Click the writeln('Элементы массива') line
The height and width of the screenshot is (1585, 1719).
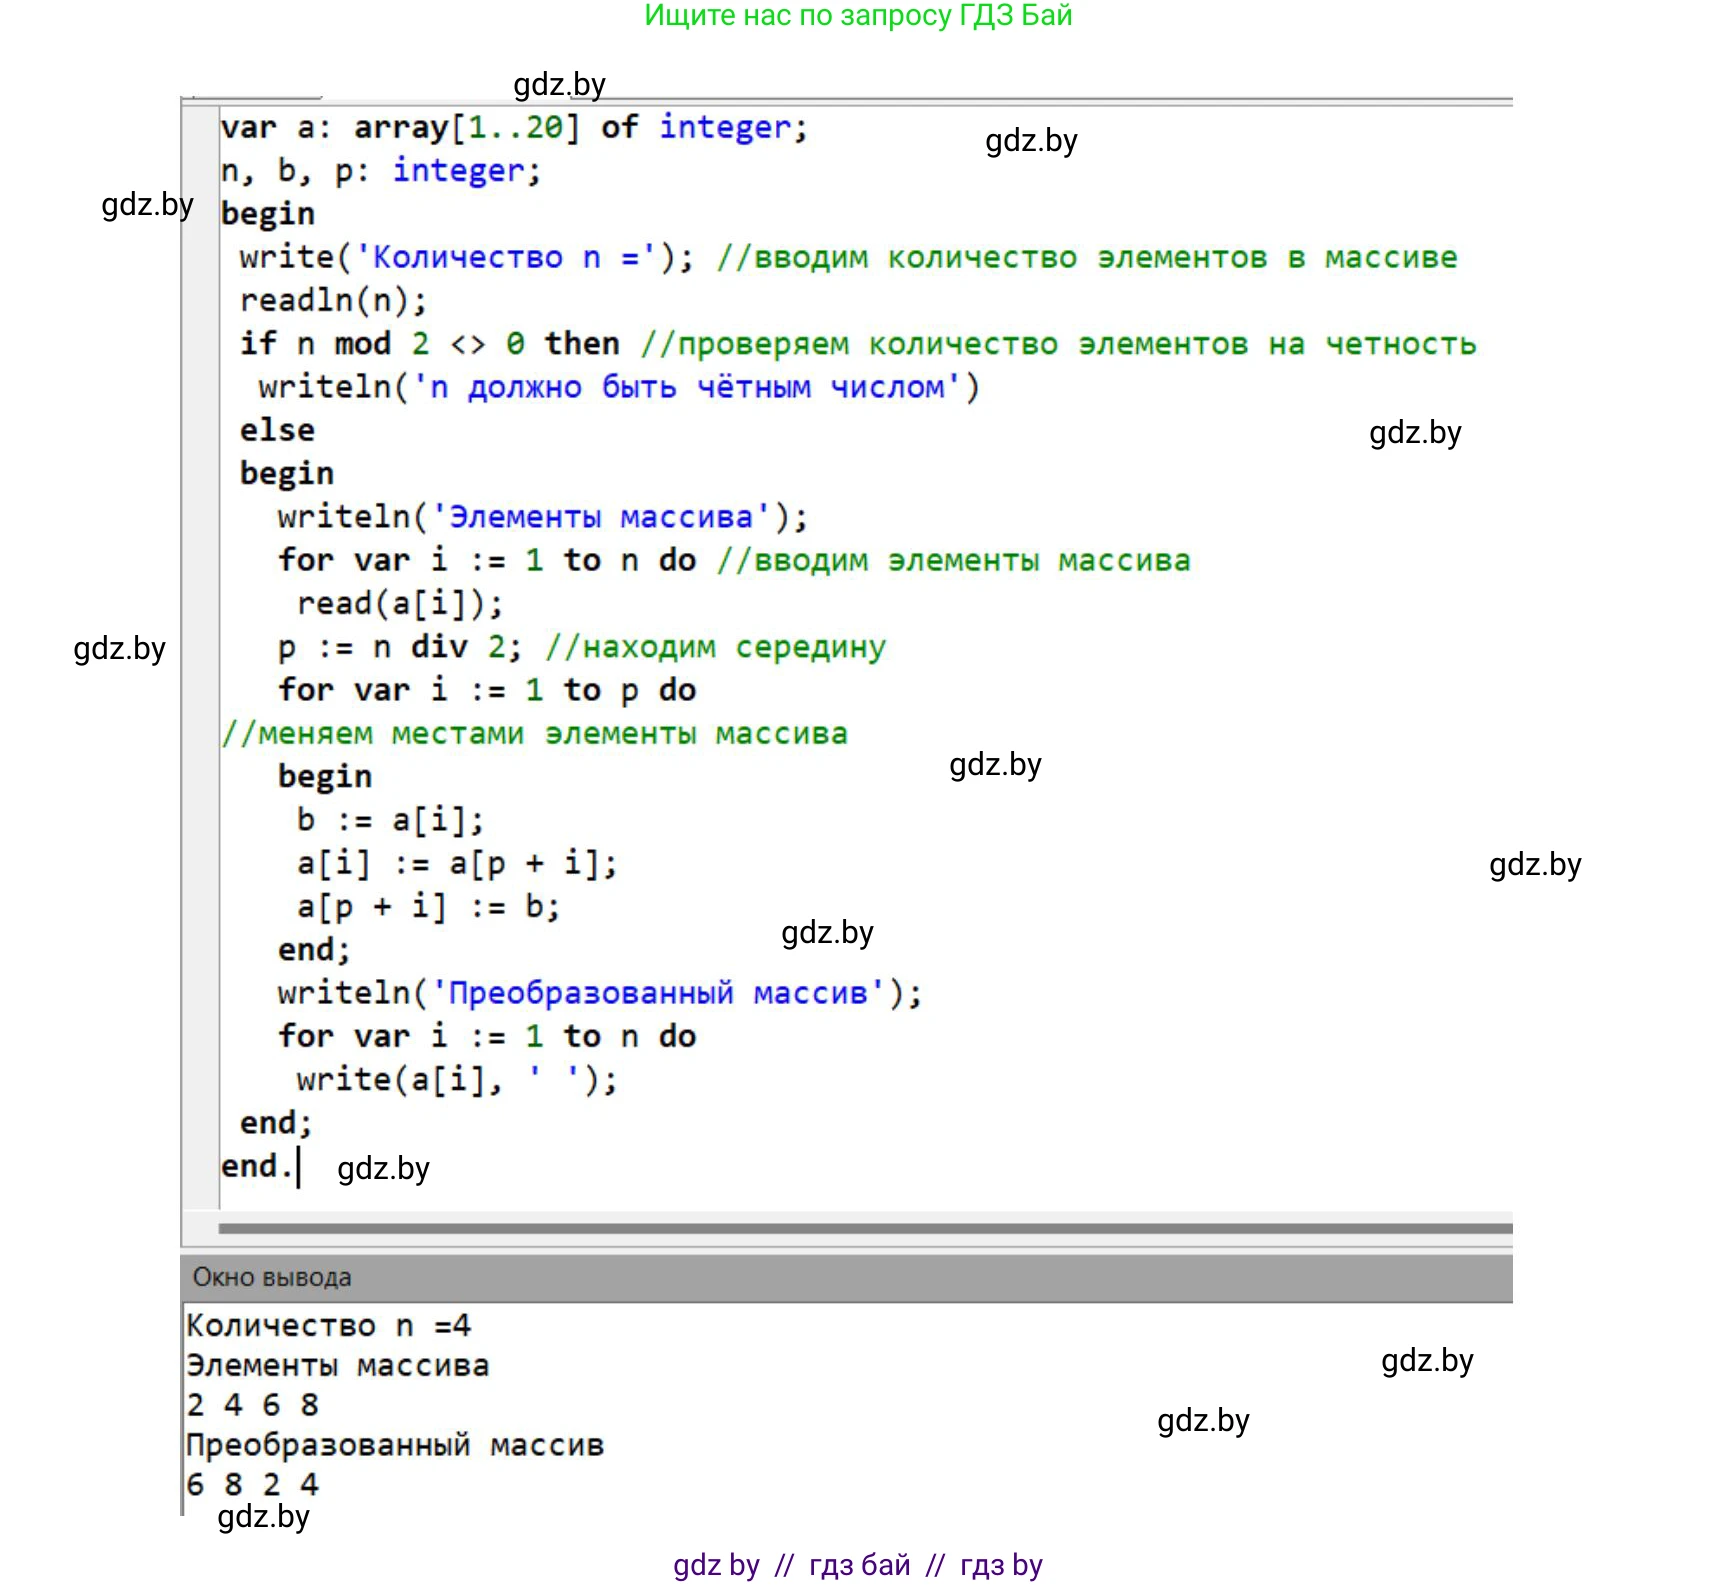[x=542, y=517]
